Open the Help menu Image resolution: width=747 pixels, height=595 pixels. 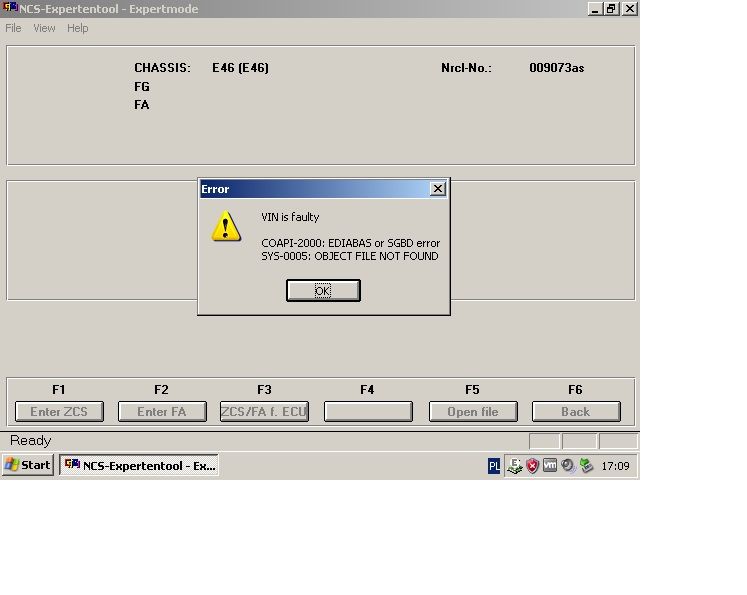point(77,28)
